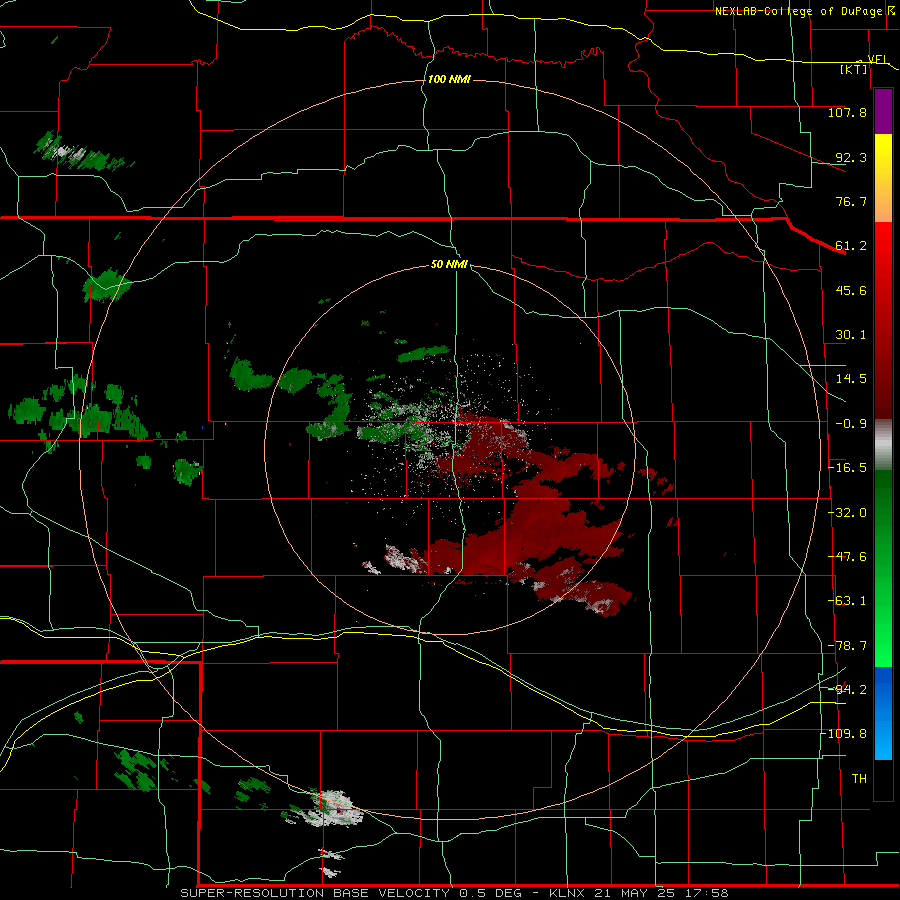Click the -47.6 velocity scale value

(x=847, y=557)
